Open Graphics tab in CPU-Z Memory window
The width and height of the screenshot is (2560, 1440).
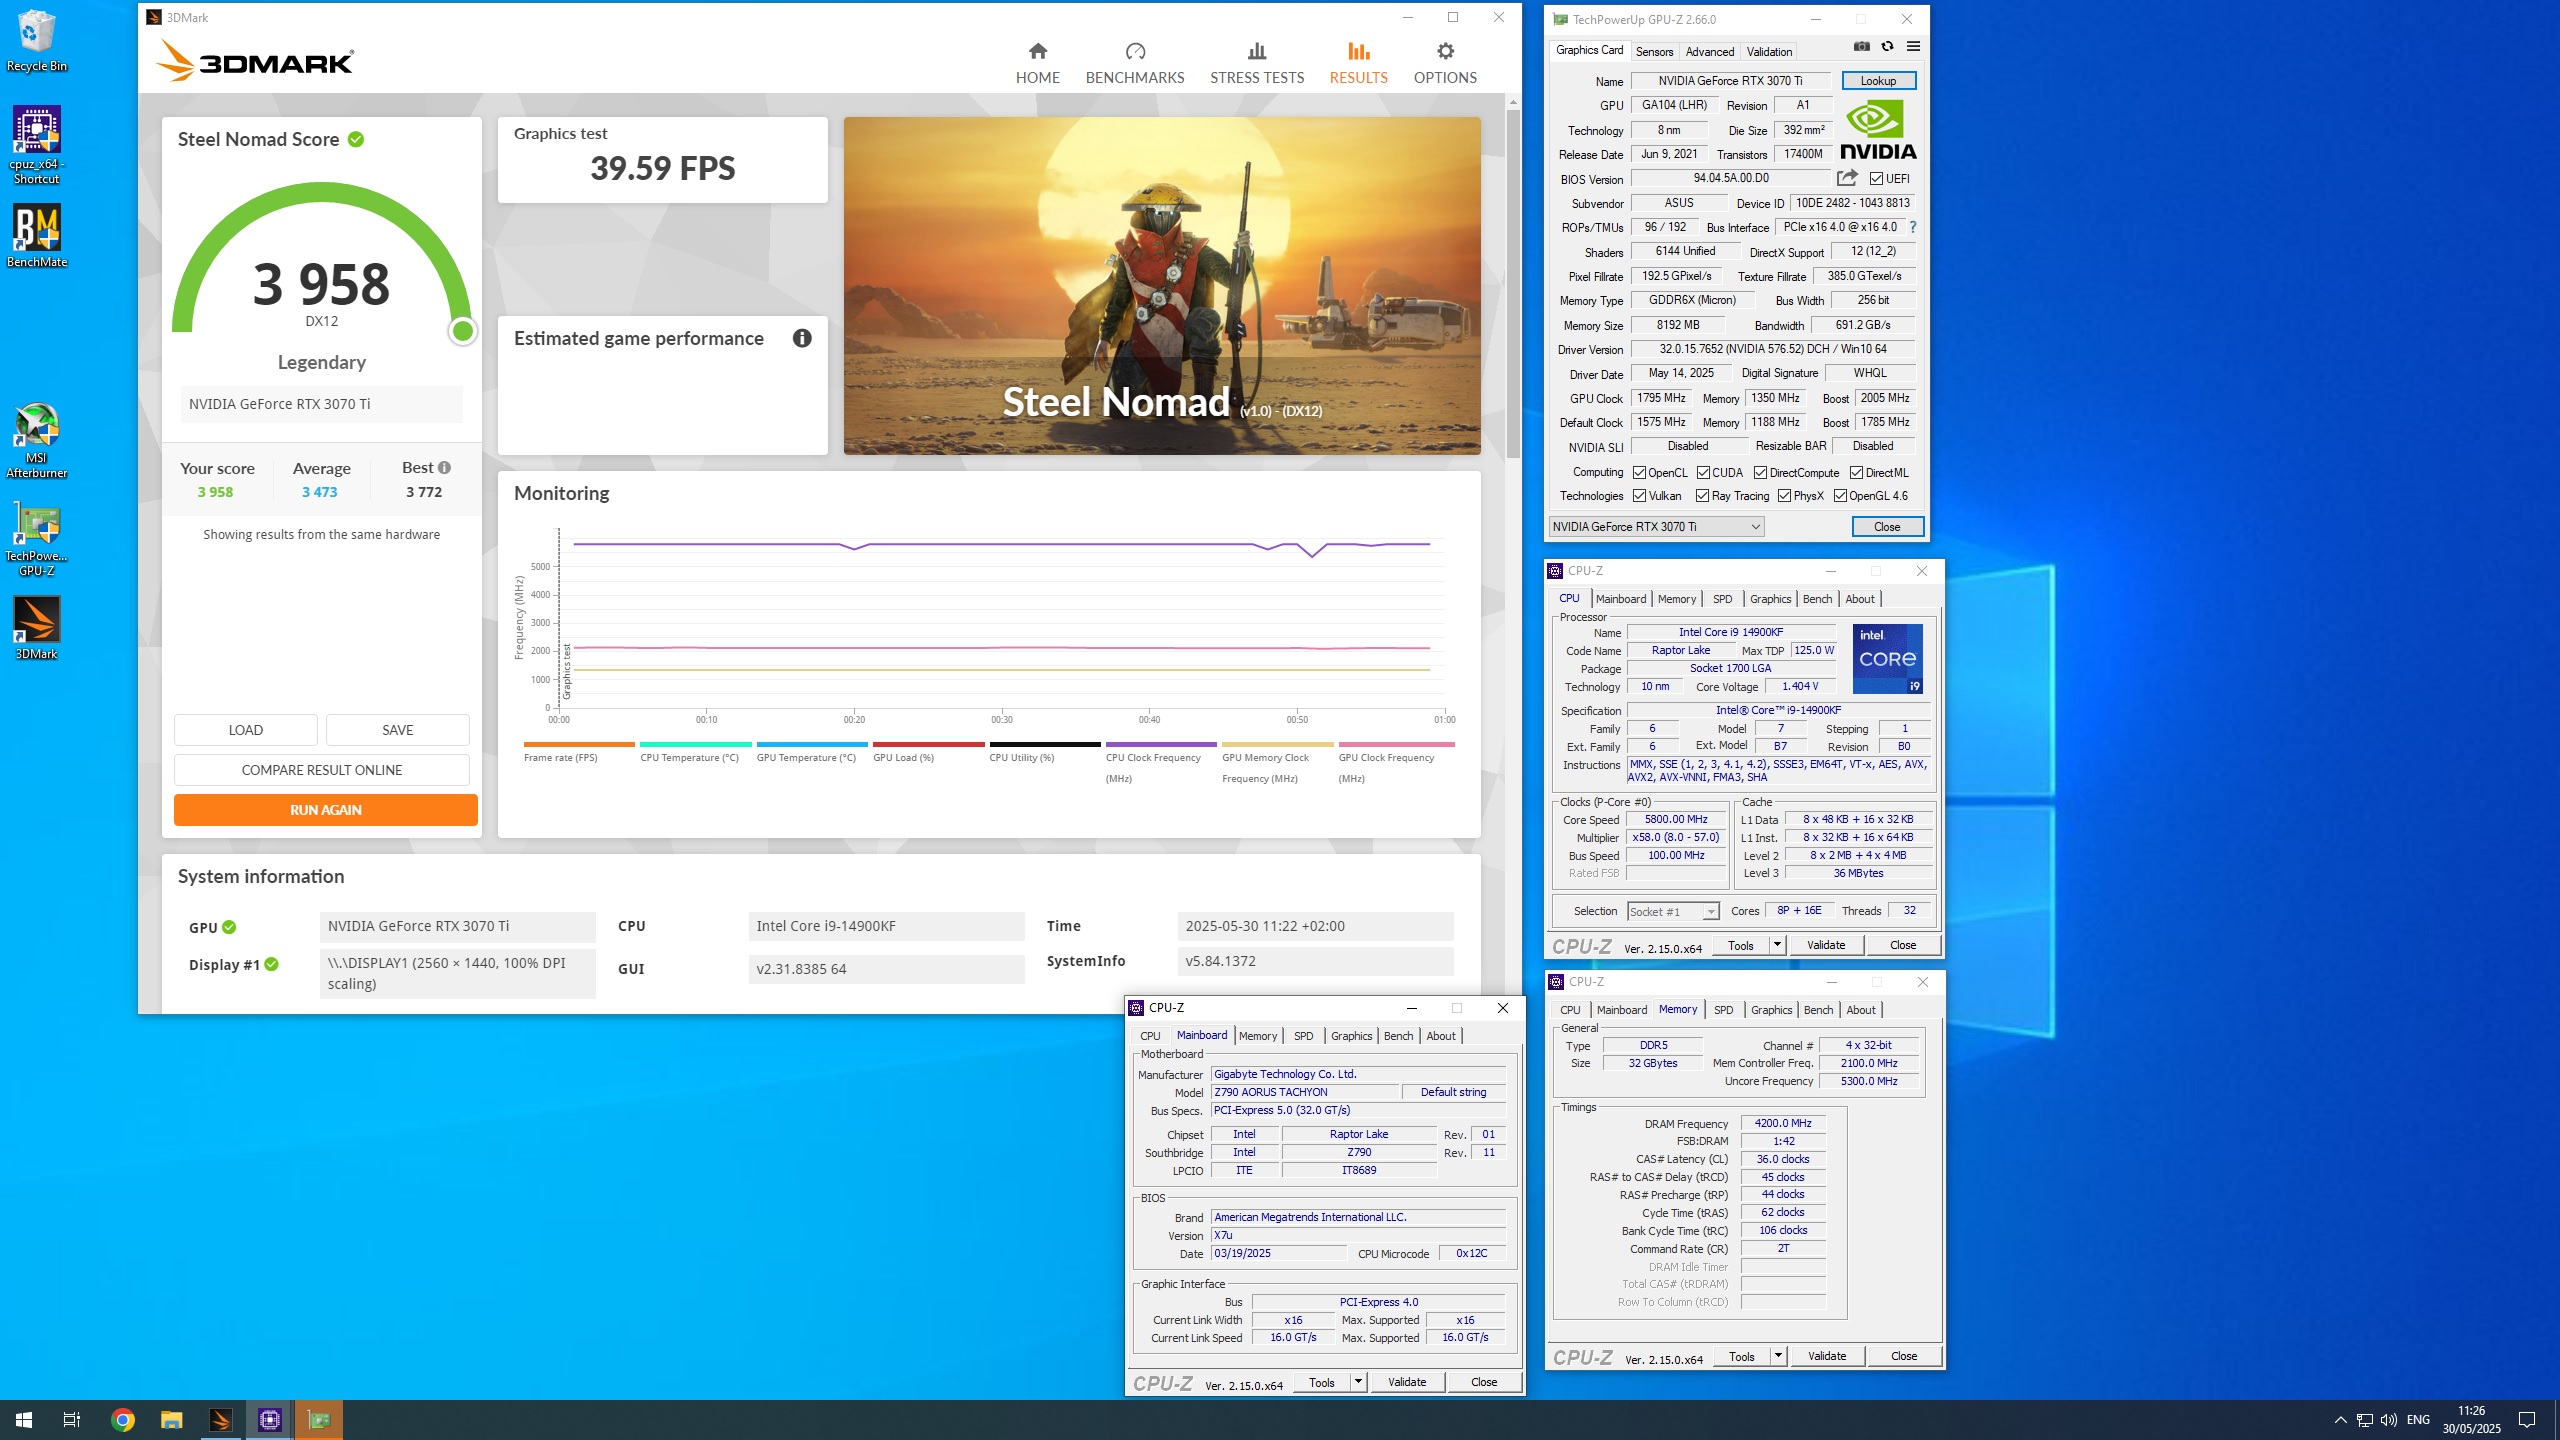pos(1771,1009)
